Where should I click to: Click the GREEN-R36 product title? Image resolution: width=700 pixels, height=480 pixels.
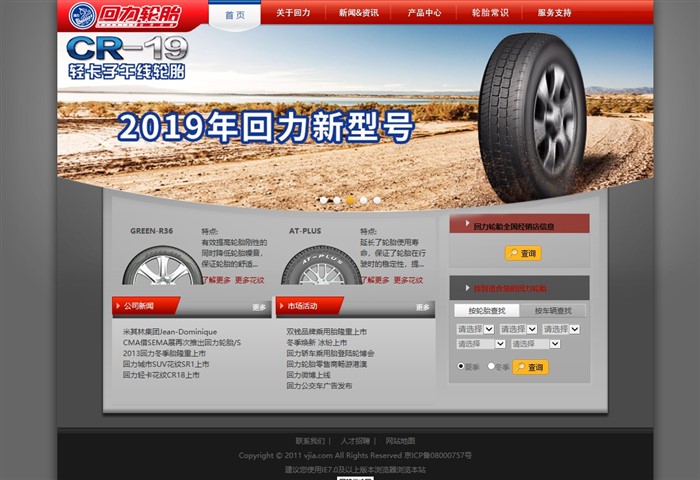coord(151,231)
